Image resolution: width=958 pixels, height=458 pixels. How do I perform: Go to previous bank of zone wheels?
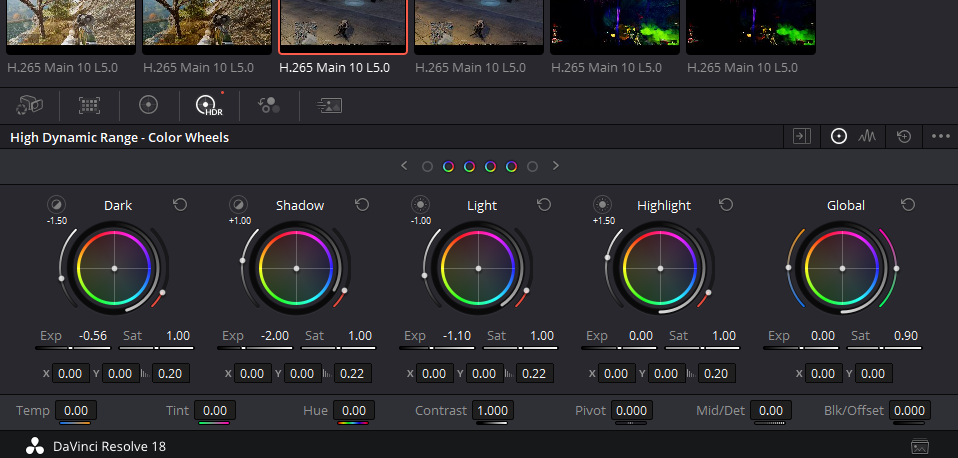click(x=404, y=165)
